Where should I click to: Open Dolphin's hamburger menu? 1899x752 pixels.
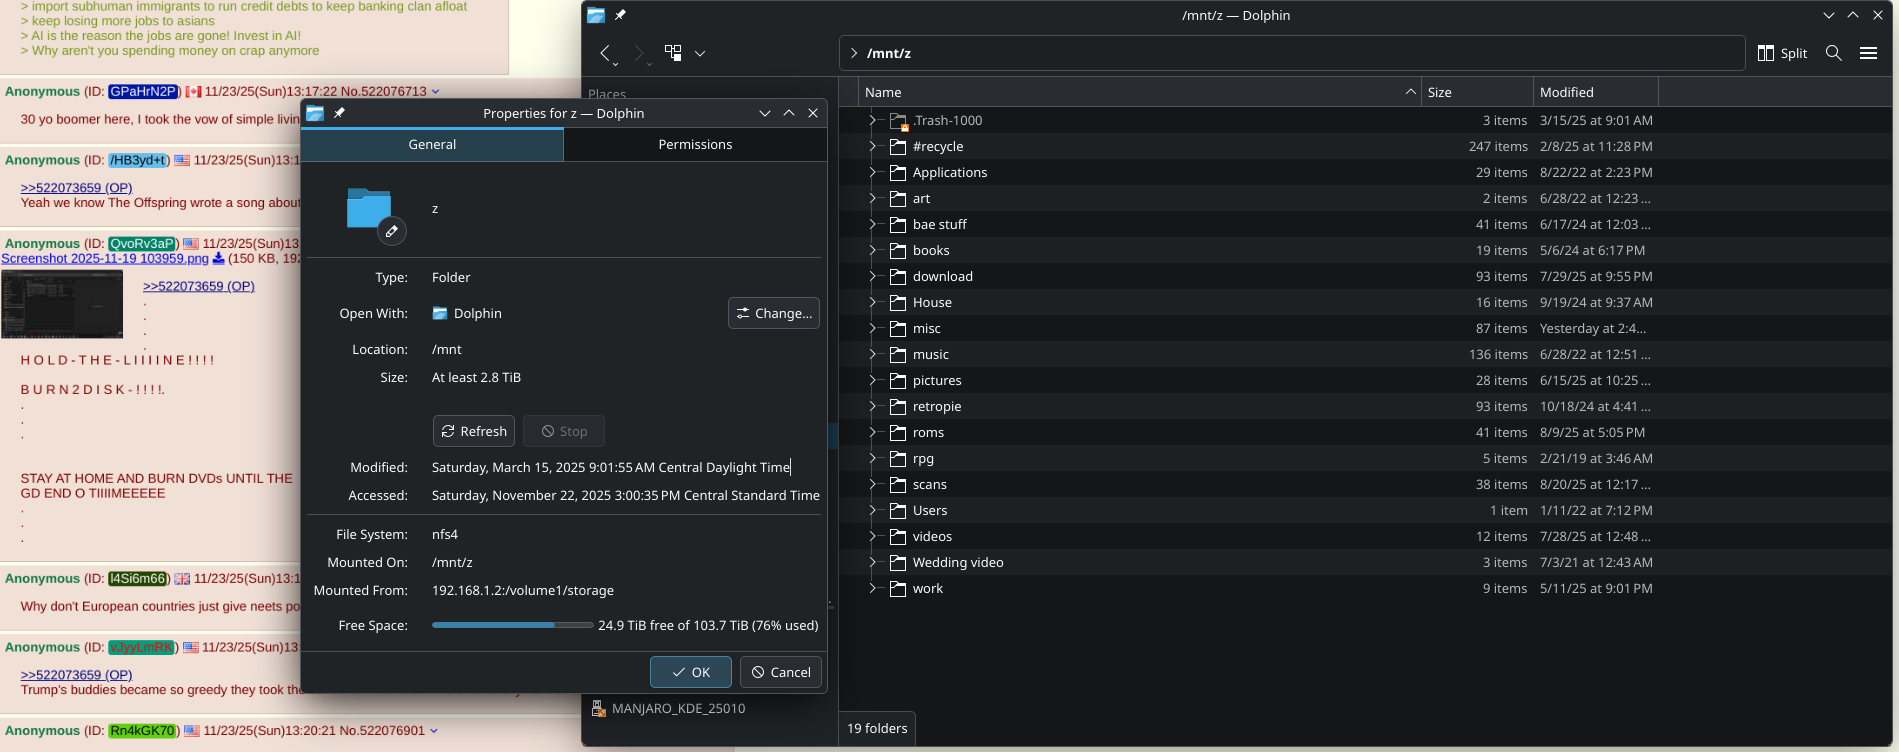(x=1868, y=53)
